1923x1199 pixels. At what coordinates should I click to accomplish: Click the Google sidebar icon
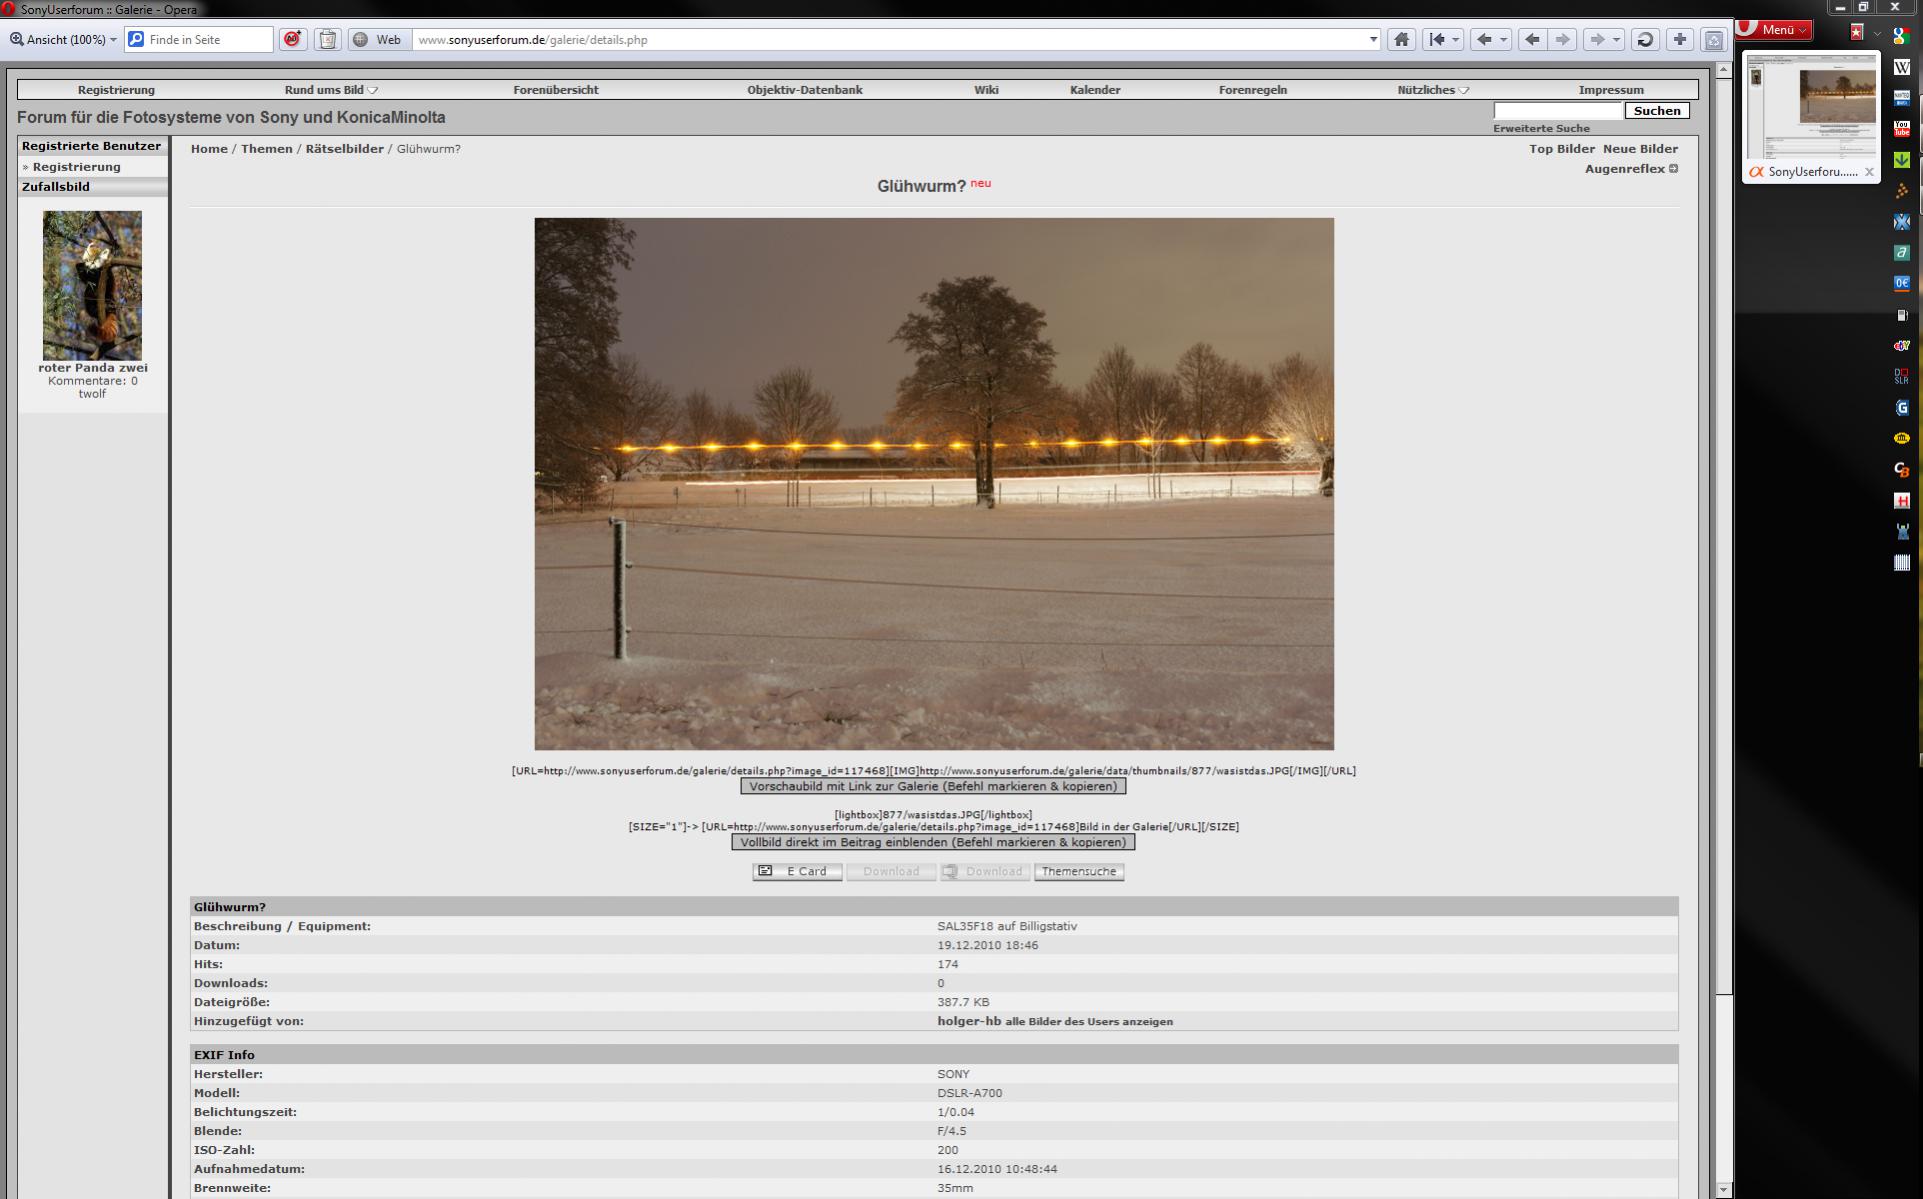click(1901, 36)
